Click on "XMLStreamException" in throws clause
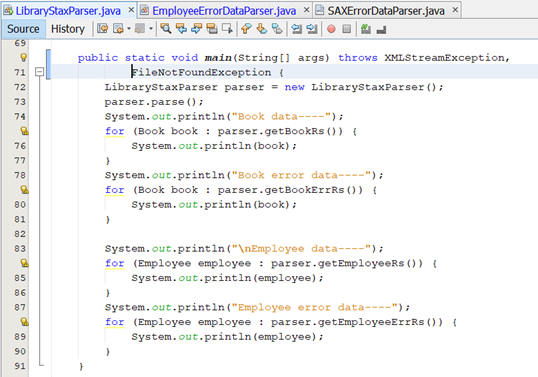The height and width of the screenshot is (377, 538). [x=445, y=58]
